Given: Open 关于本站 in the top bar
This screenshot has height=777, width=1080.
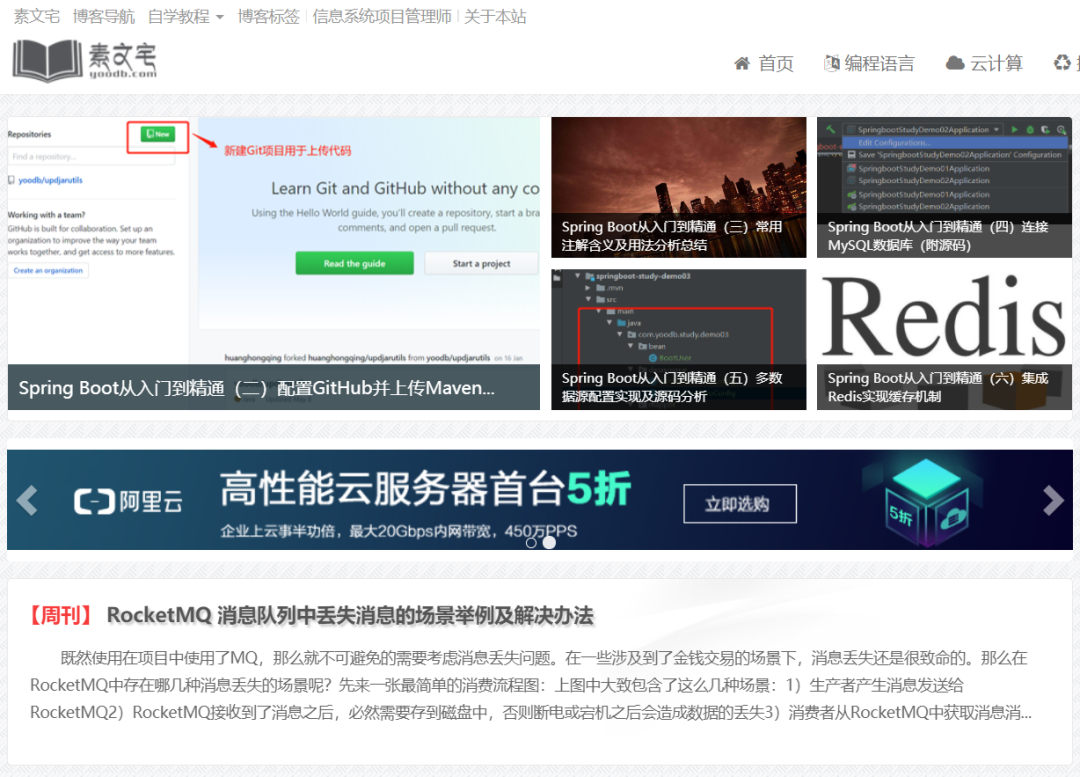Looking at the screenshot, I should (x=495, y=17).
